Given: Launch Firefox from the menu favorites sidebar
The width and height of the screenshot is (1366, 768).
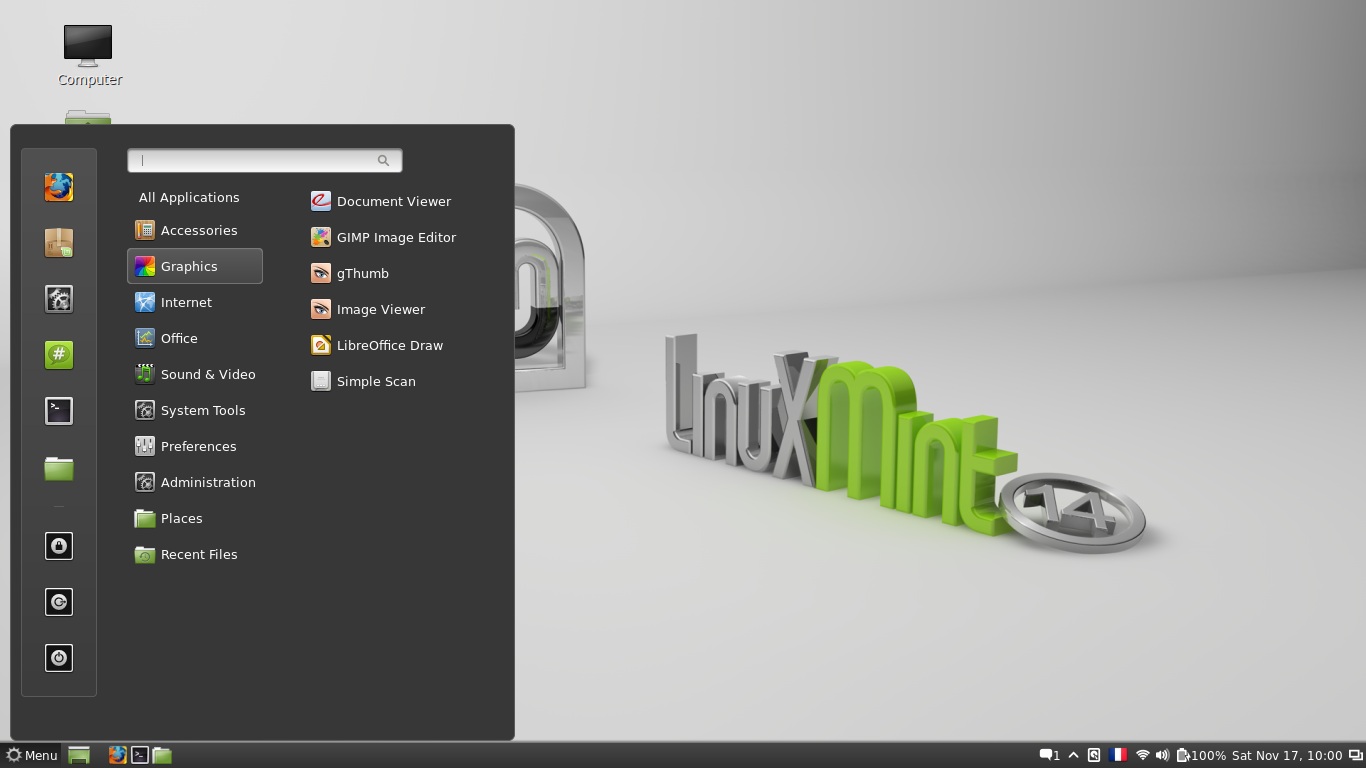Looking at the screenshot, I should click(59, 187).
